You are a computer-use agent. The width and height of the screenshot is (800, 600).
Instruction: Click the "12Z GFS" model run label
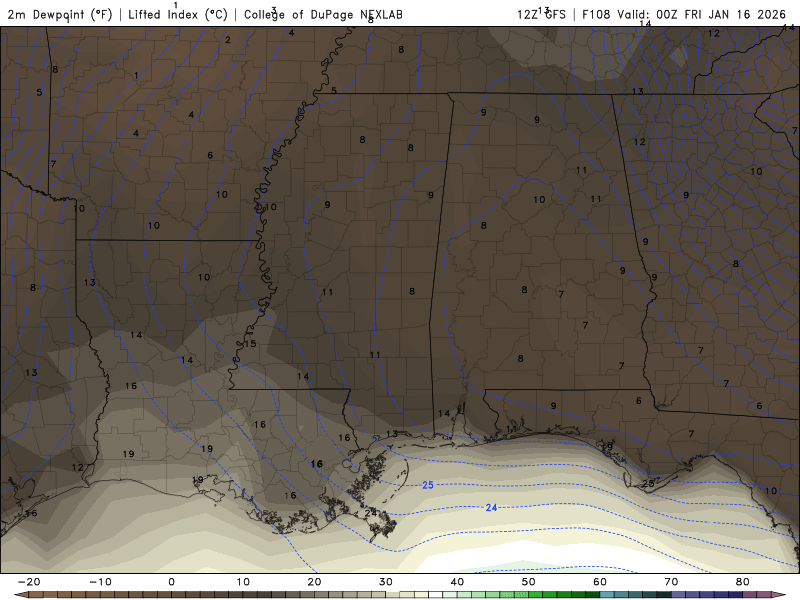tap(541, 14)
